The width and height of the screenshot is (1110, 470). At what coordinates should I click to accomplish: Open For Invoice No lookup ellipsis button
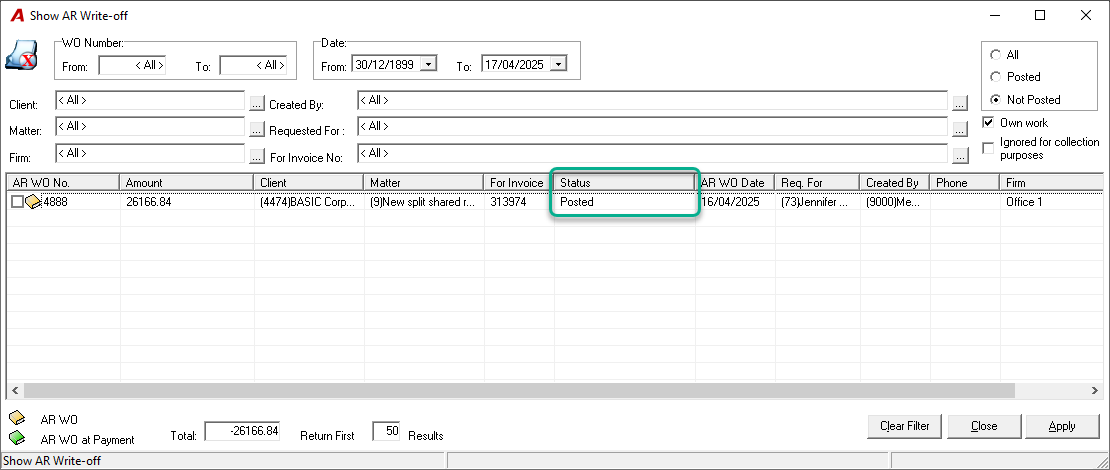[959, 156]
